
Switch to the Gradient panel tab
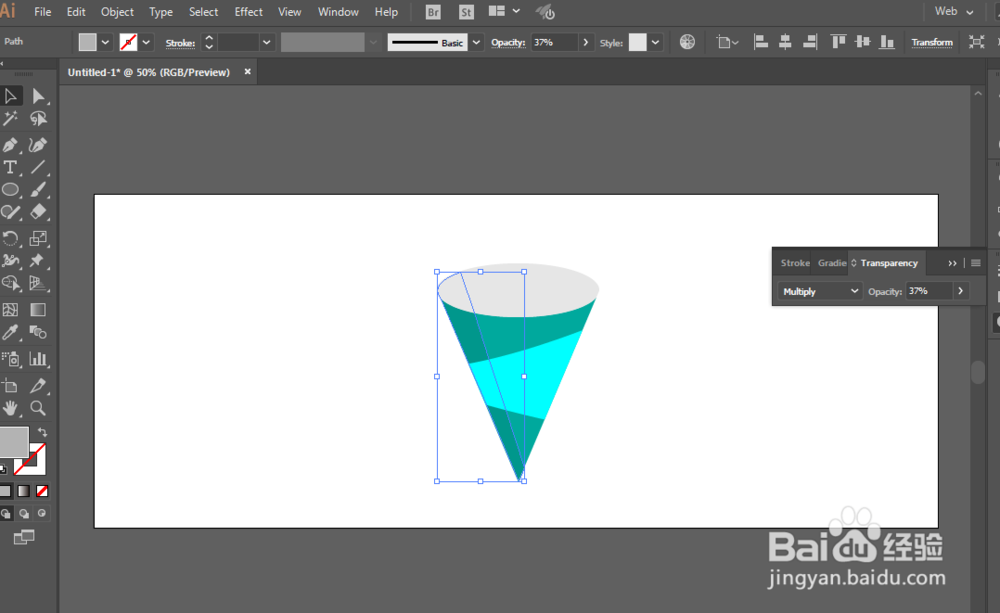click(832, 263)
